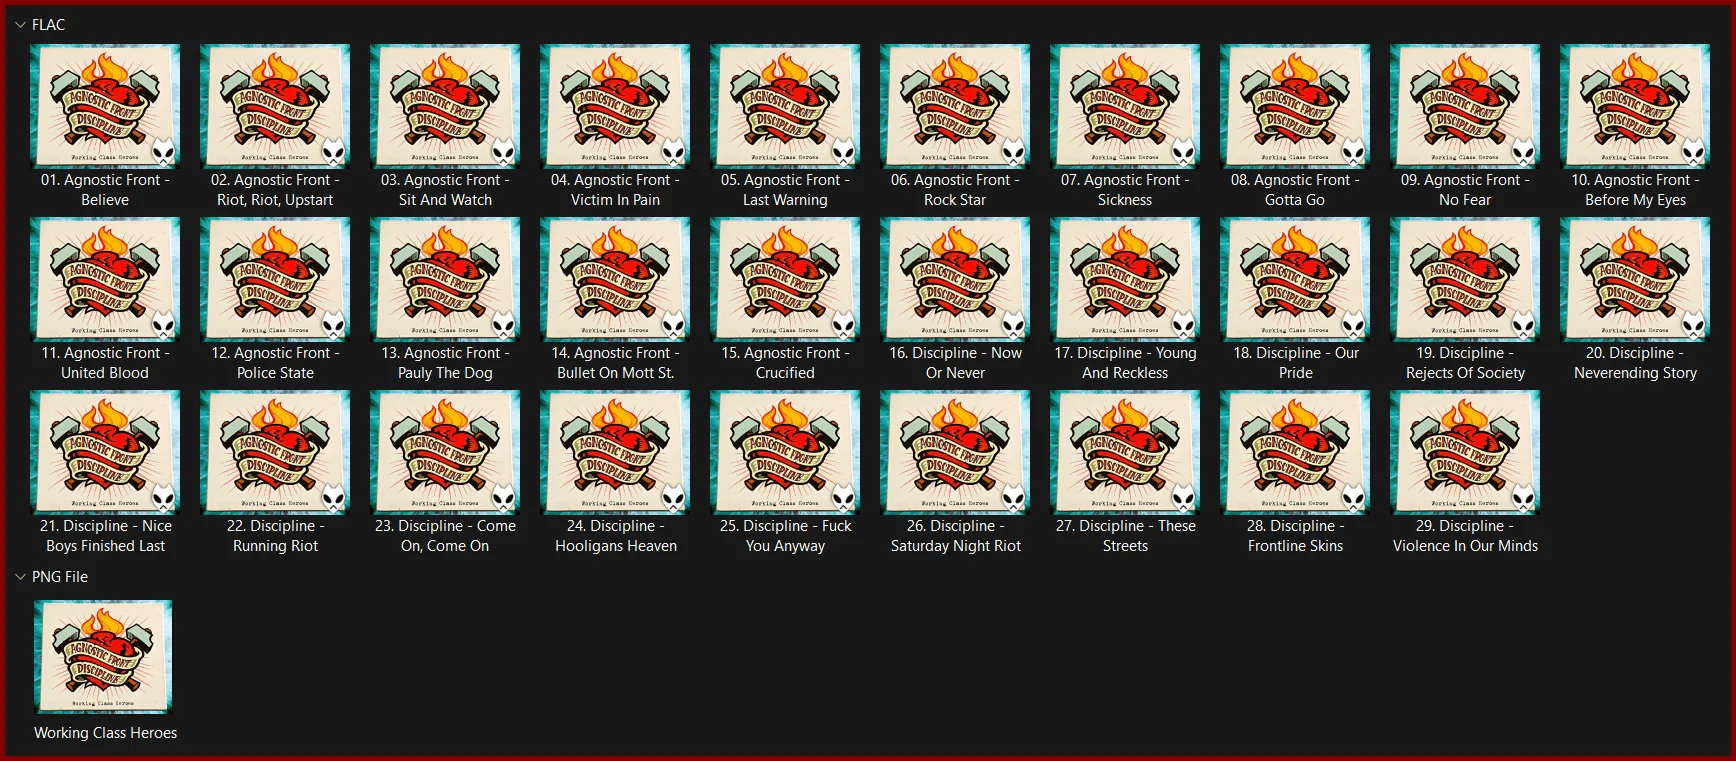Select track 02 Riot, Riot, Upstart icon
Viewport: 1736px width, 761px height.
coord(275,106)
